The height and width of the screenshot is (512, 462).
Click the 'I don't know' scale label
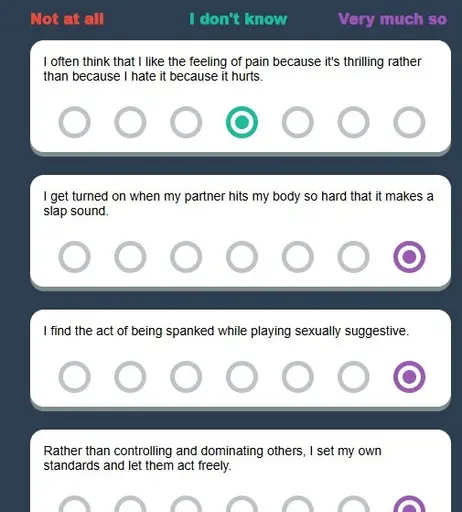click(238, 19)
